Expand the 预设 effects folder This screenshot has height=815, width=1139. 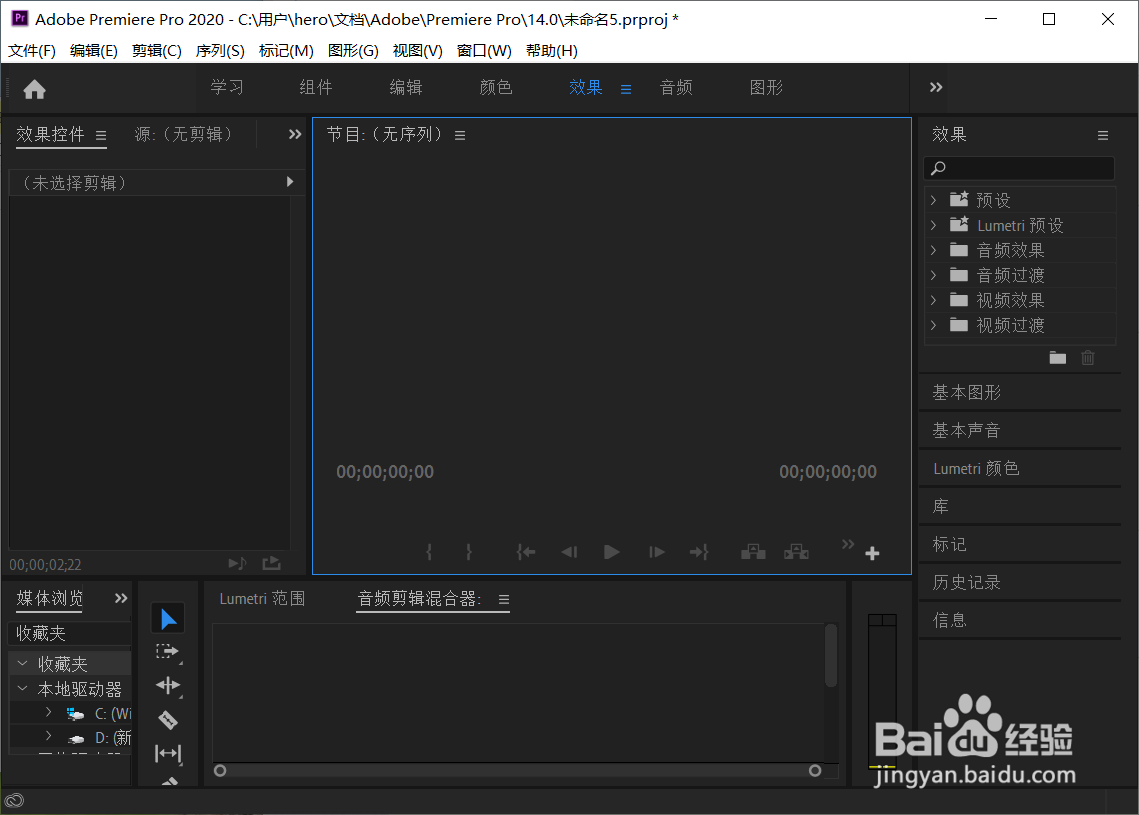click(933, 200)
